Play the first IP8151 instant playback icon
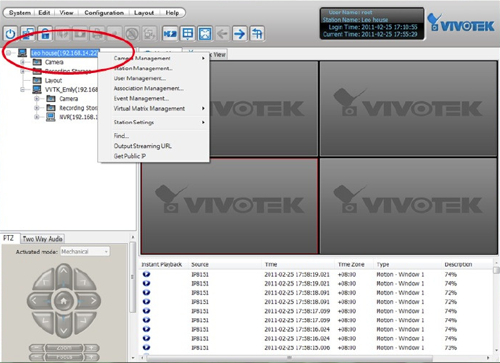 [x=146, y=274]
